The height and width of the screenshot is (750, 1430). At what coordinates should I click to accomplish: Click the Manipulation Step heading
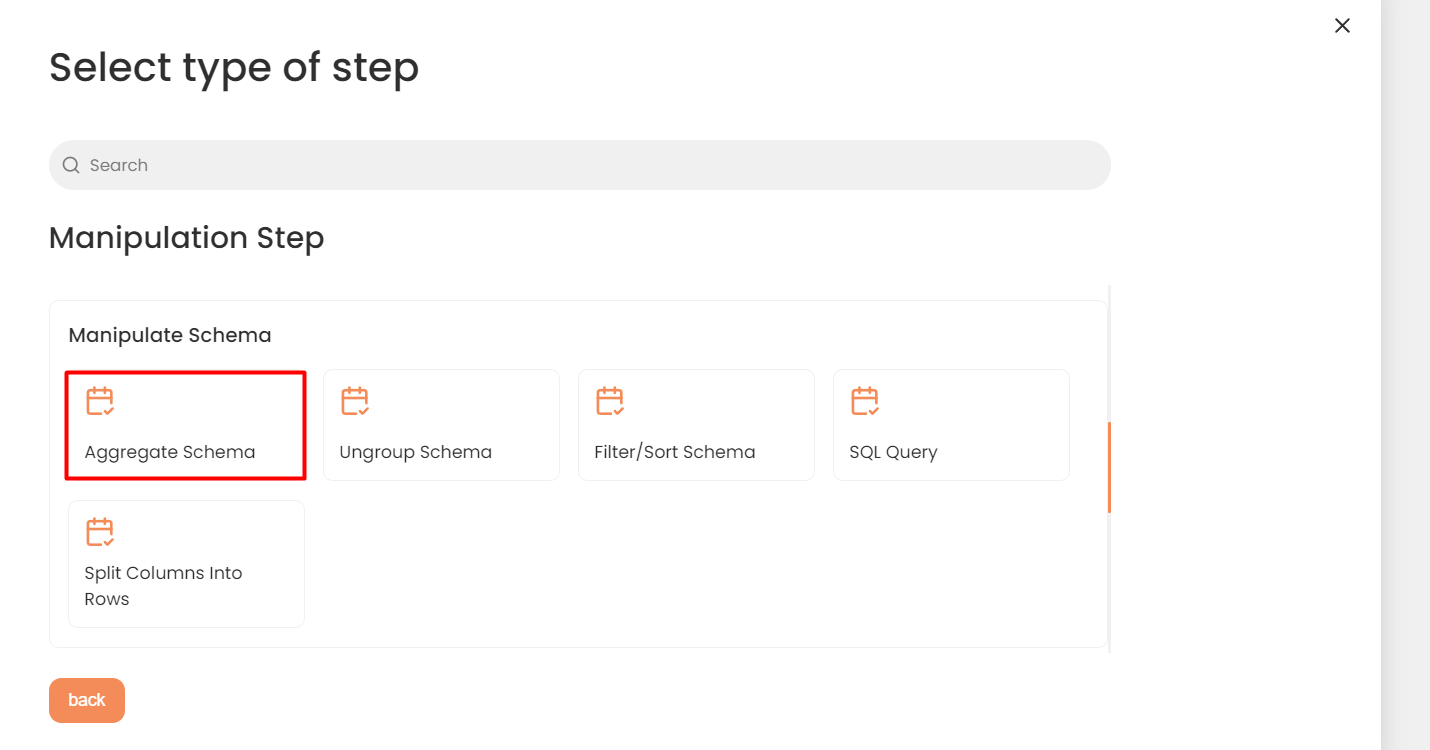click(187, 238)
